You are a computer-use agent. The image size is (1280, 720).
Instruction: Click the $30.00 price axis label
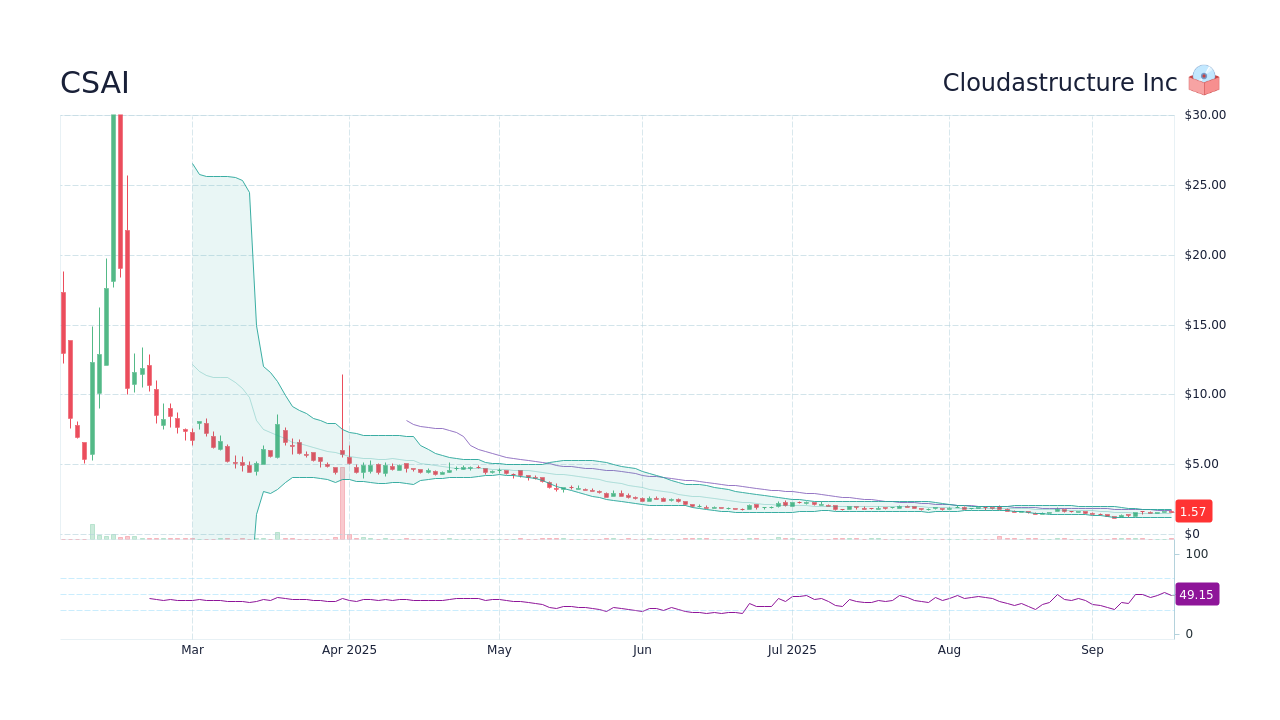point(1200,114)
